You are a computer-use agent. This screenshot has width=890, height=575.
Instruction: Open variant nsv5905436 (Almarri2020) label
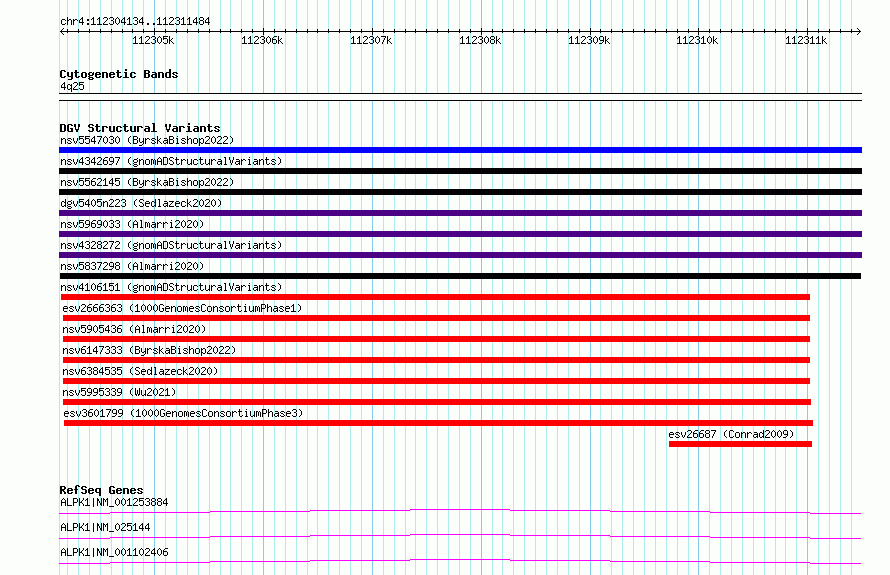tap(135, 329)
